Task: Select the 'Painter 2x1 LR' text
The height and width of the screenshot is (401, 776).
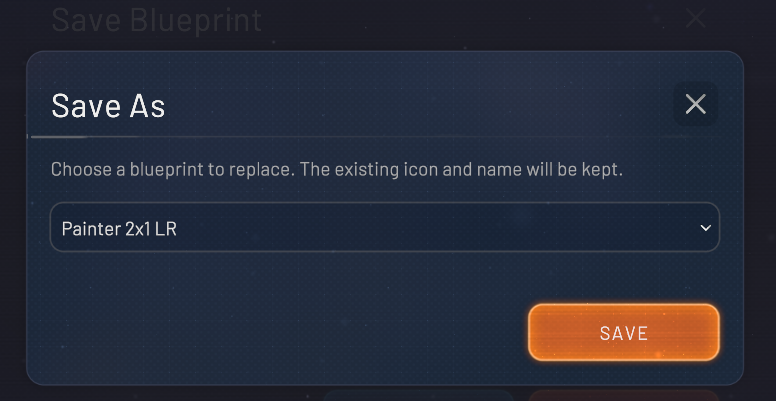Action: 119,229
